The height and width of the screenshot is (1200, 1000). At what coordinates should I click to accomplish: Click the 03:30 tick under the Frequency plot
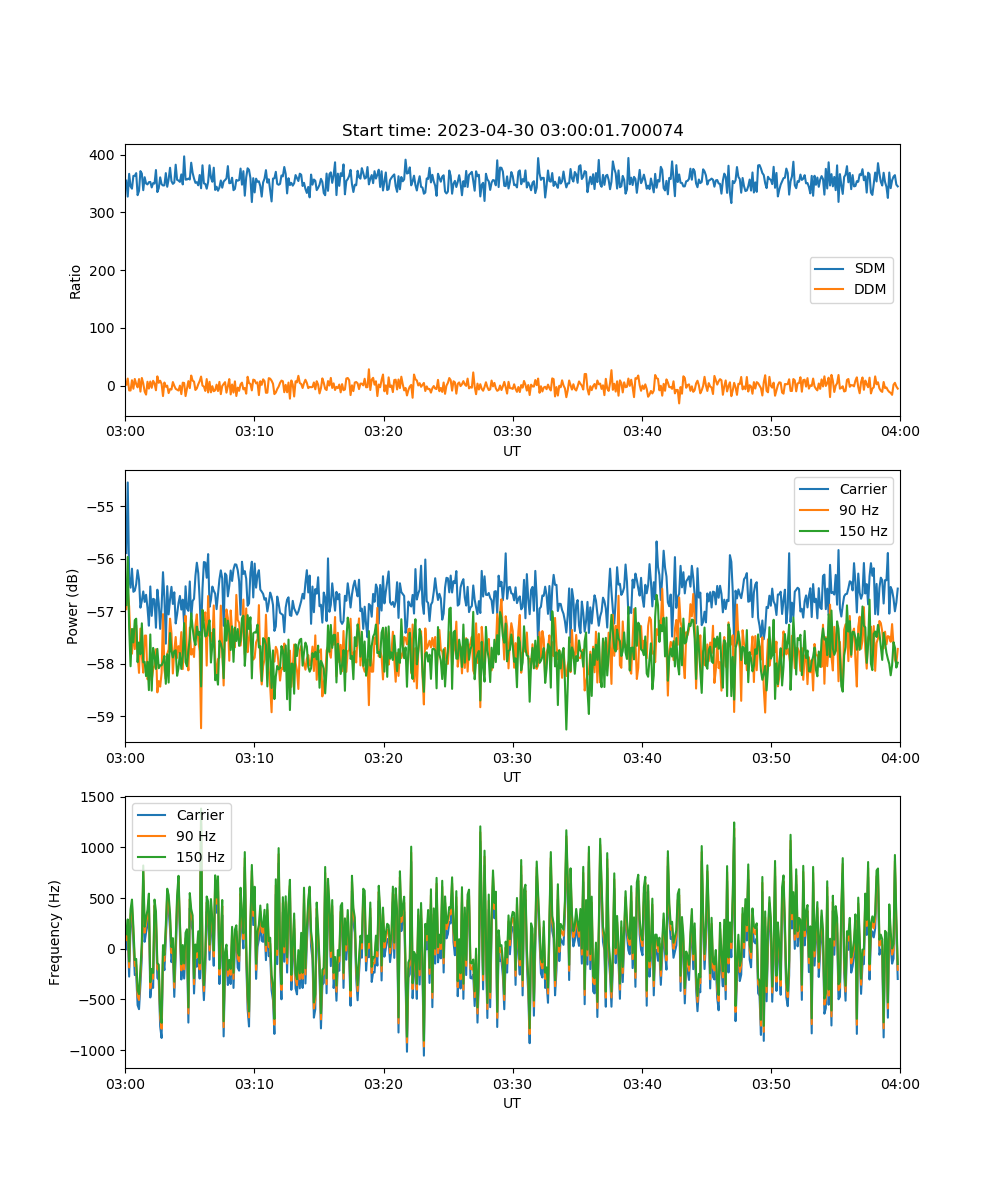point(512,1083)
